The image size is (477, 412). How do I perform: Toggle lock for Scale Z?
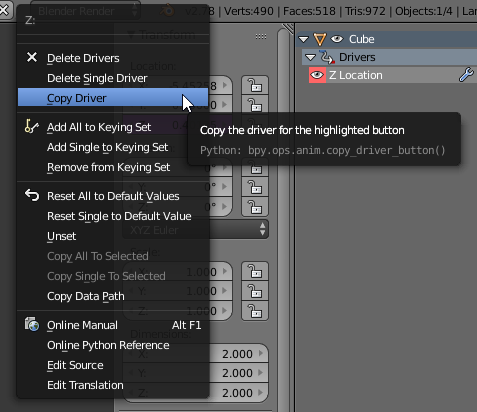click(255, 310)
